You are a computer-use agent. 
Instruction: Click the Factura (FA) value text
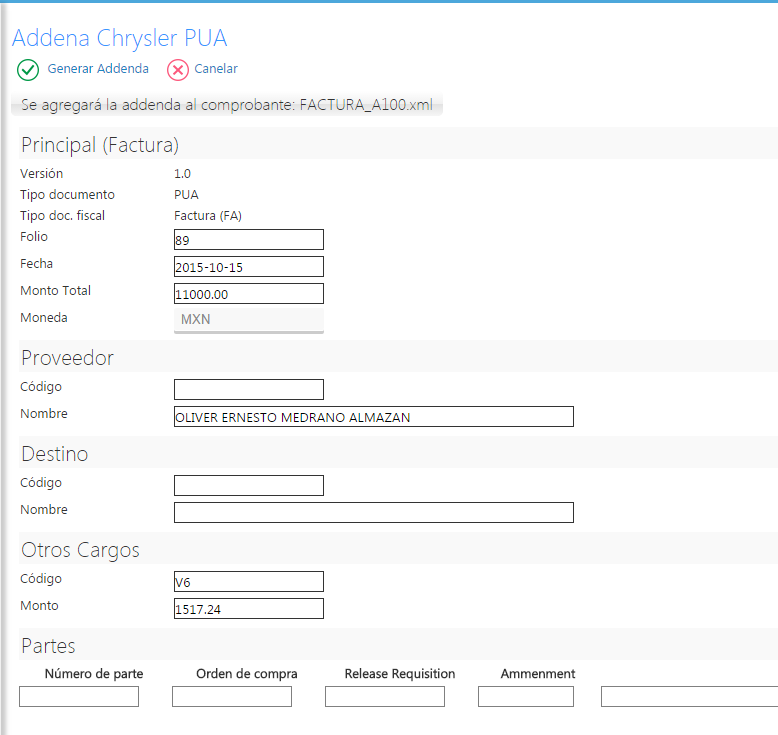[x=207, y=216]
